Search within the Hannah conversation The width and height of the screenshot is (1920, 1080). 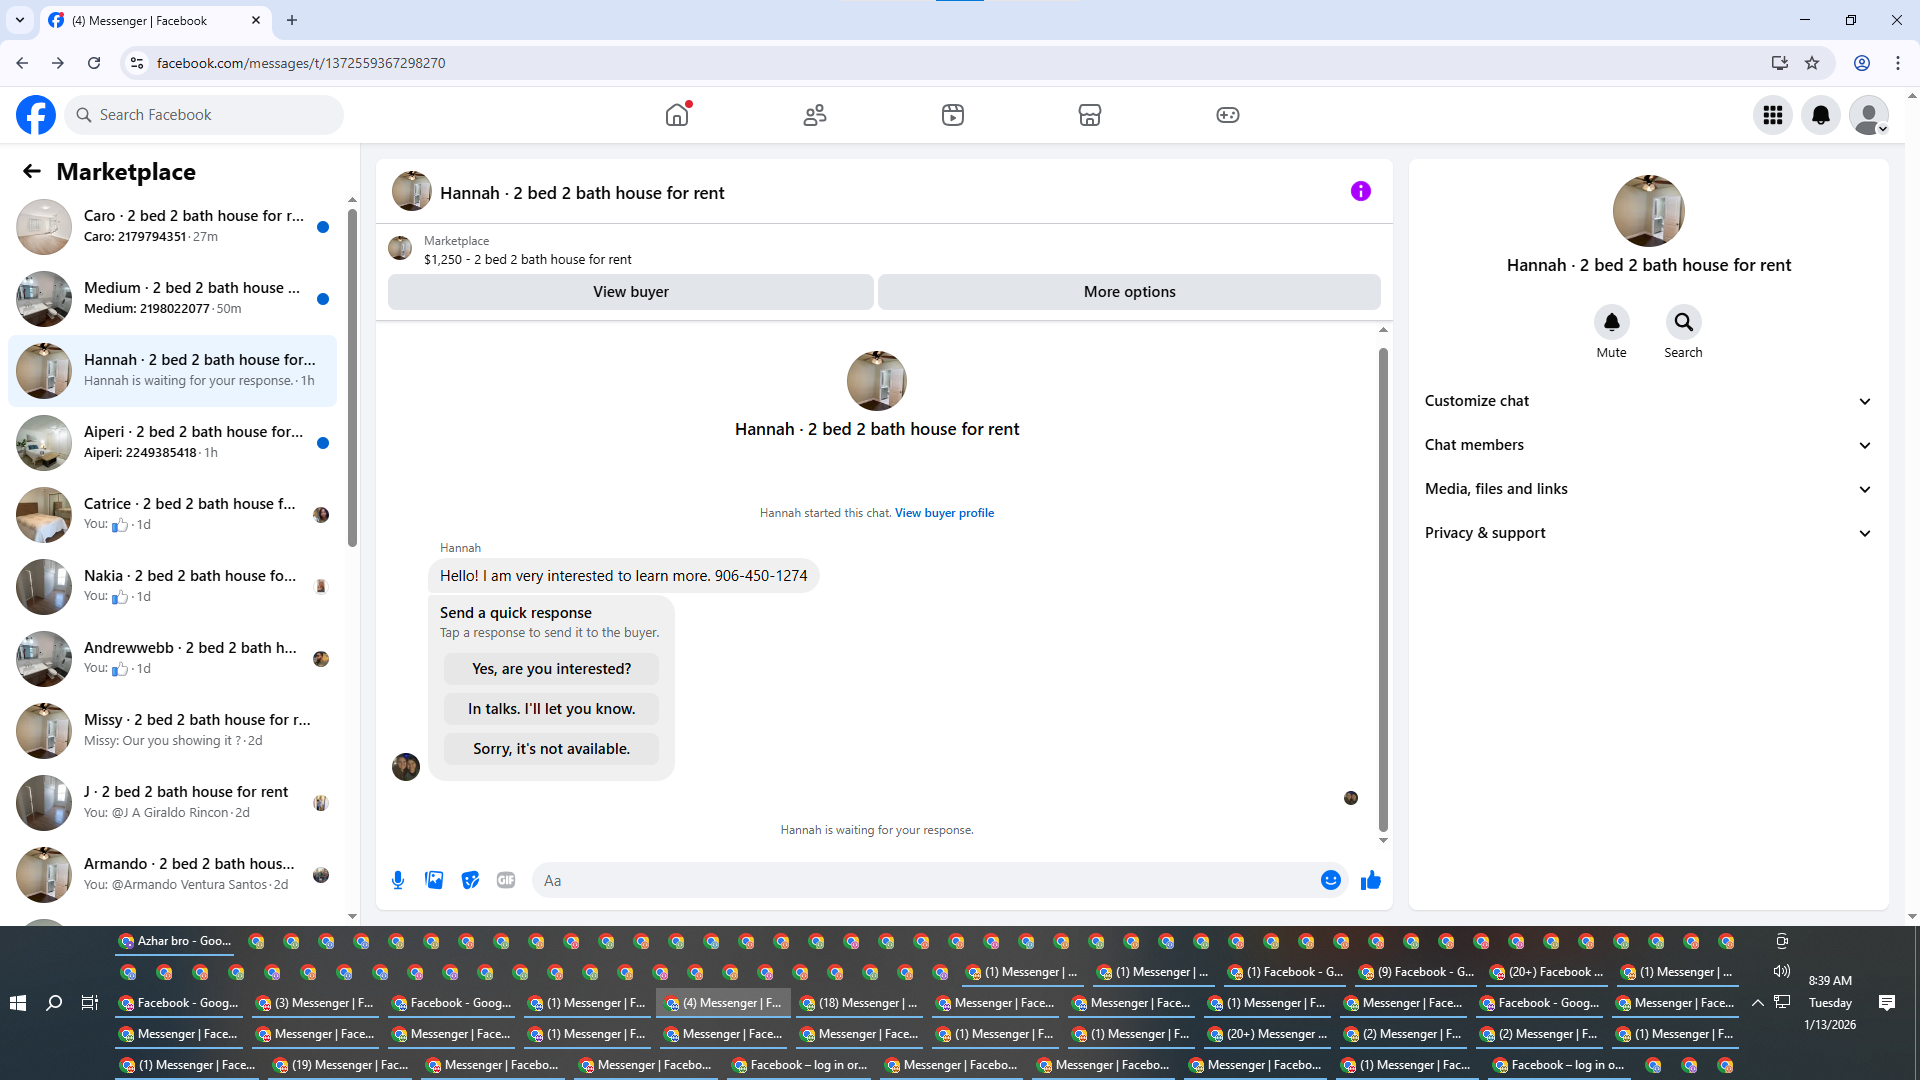[1683, 322]
